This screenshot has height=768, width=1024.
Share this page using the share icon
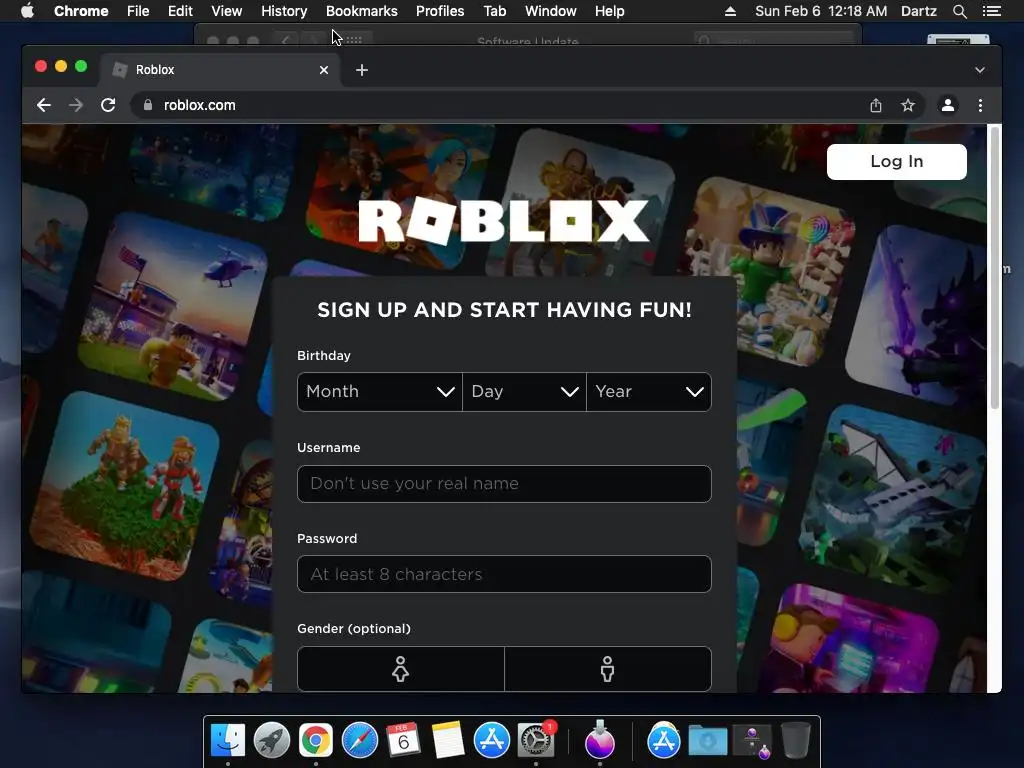(876, 105)
